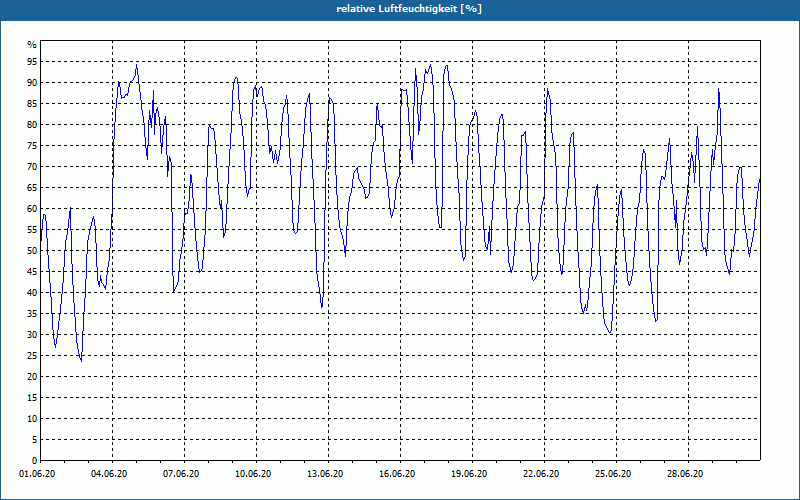Image resolution: width=800 pixels, height=500 pixels.
Task: Pick the y-axis value 30
Action: [32, 335]
